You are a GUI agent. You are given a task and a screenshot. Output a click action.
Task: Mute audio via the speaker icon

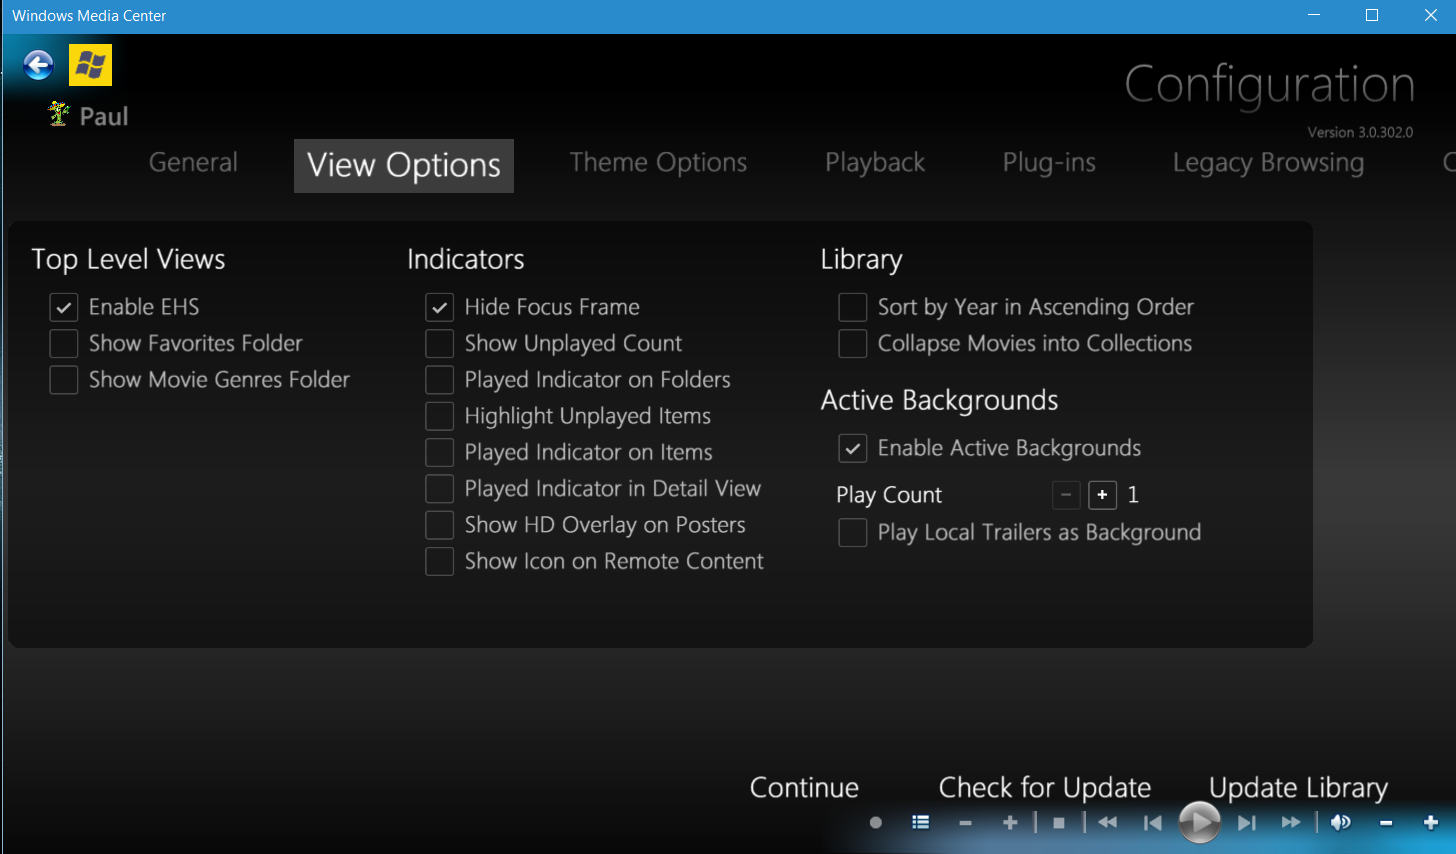coord(1340,822)
